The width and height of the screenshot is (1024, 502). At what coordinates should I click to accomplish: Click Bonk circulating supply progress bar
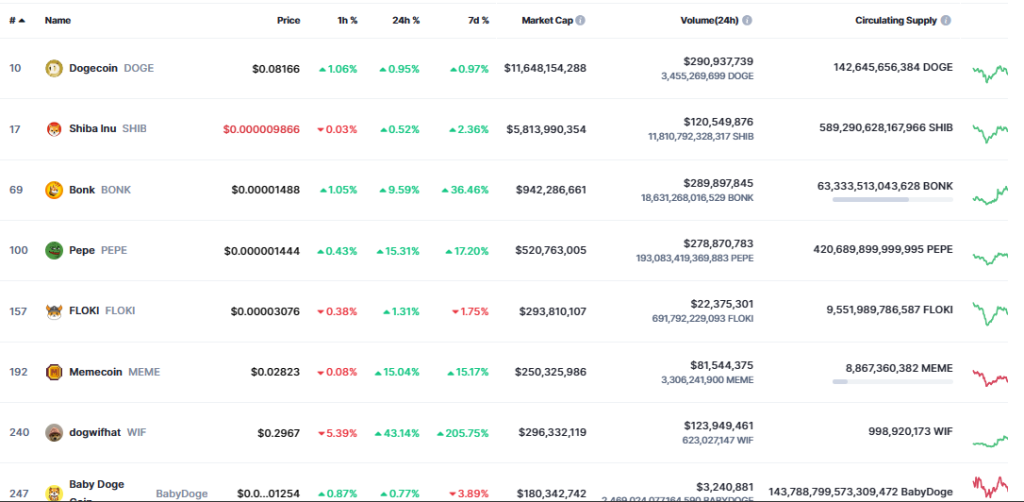click(x=892, y=200)
